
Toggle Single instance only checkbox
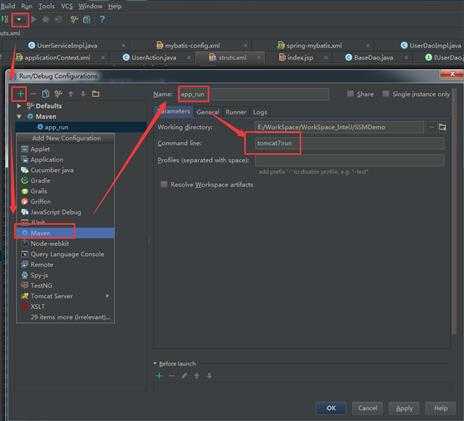(385, 94)
